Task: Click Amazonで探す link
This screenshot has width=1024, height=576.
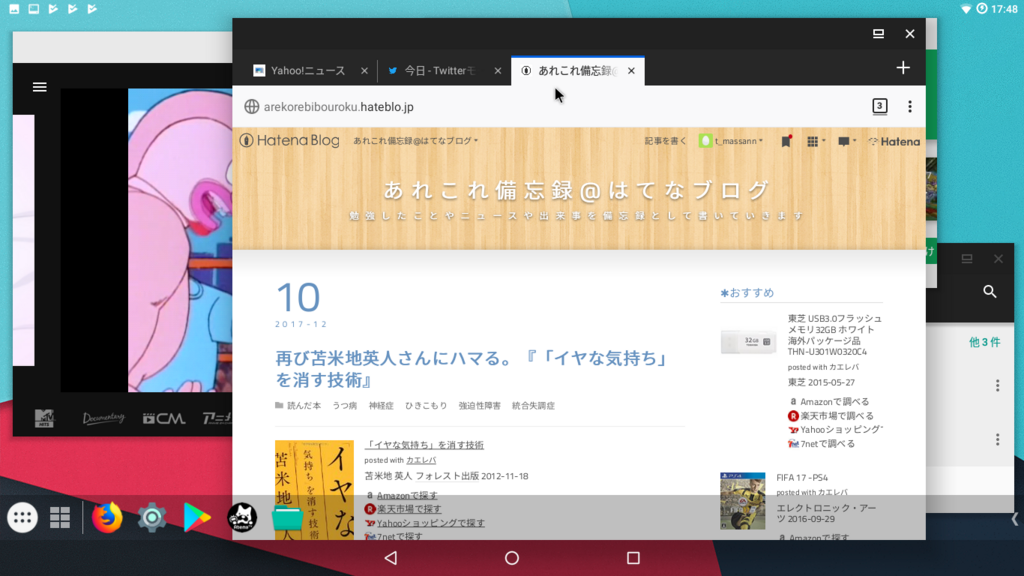Action: point(407,495)
